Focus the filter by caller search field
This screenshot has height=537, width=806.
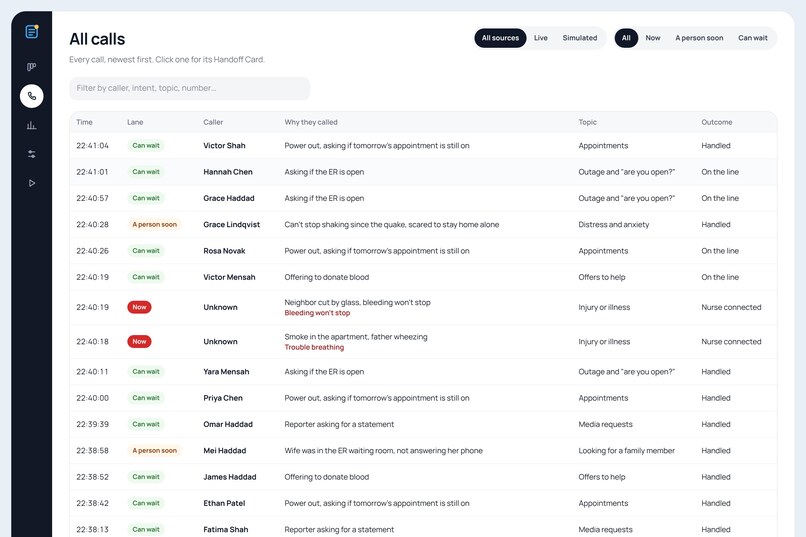coord(190,88)
